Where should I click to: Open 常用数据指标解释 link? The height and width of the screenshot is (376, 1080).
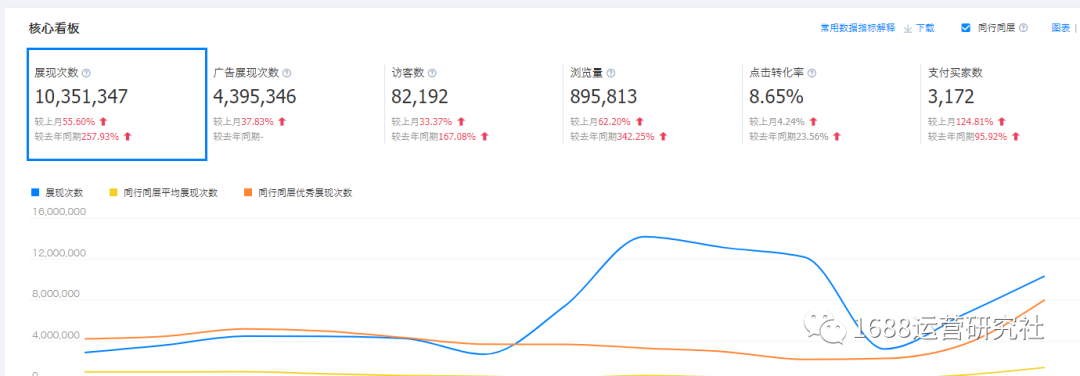coord(858,28)
